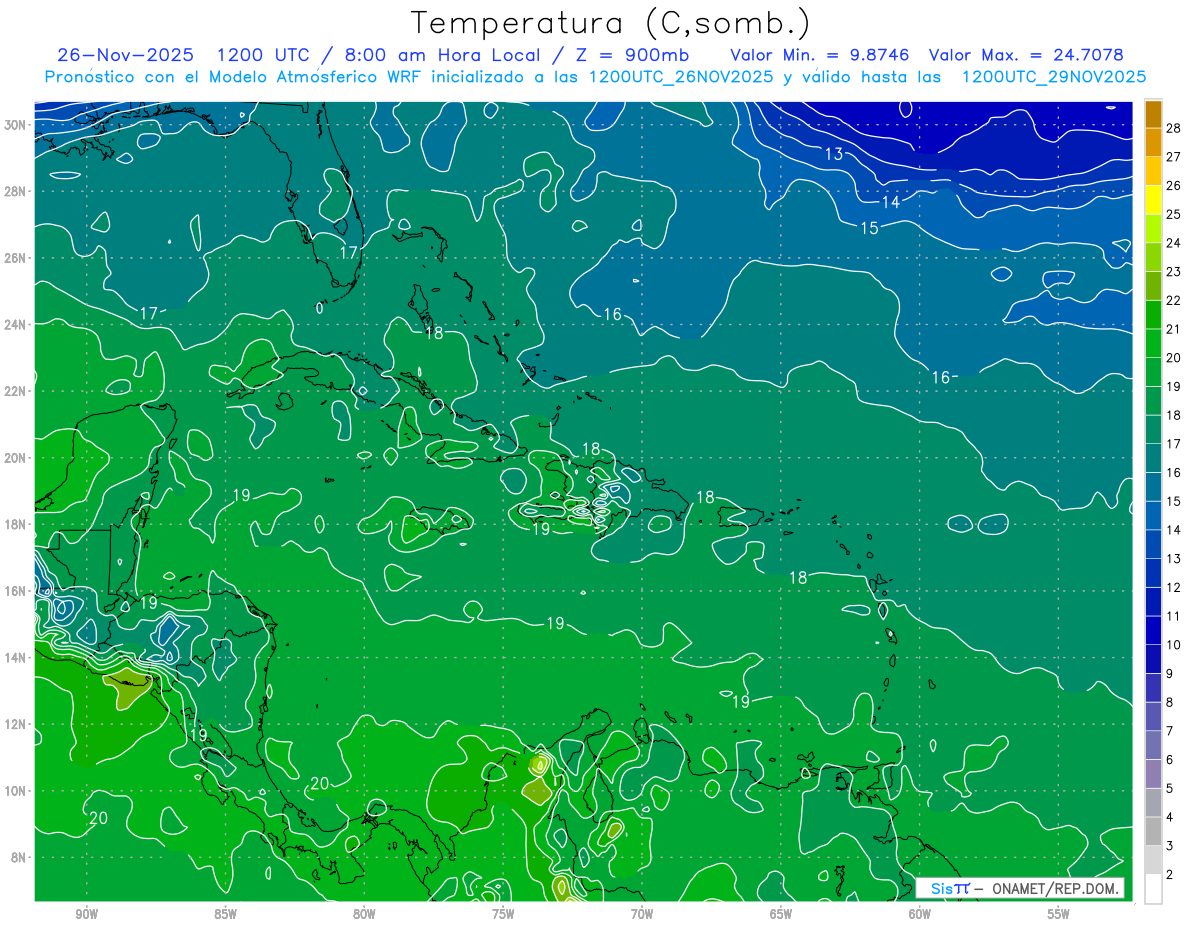The image size is (1200, 927).
Task: Click the 24N latitude axis label
Action: click(16, 324)
